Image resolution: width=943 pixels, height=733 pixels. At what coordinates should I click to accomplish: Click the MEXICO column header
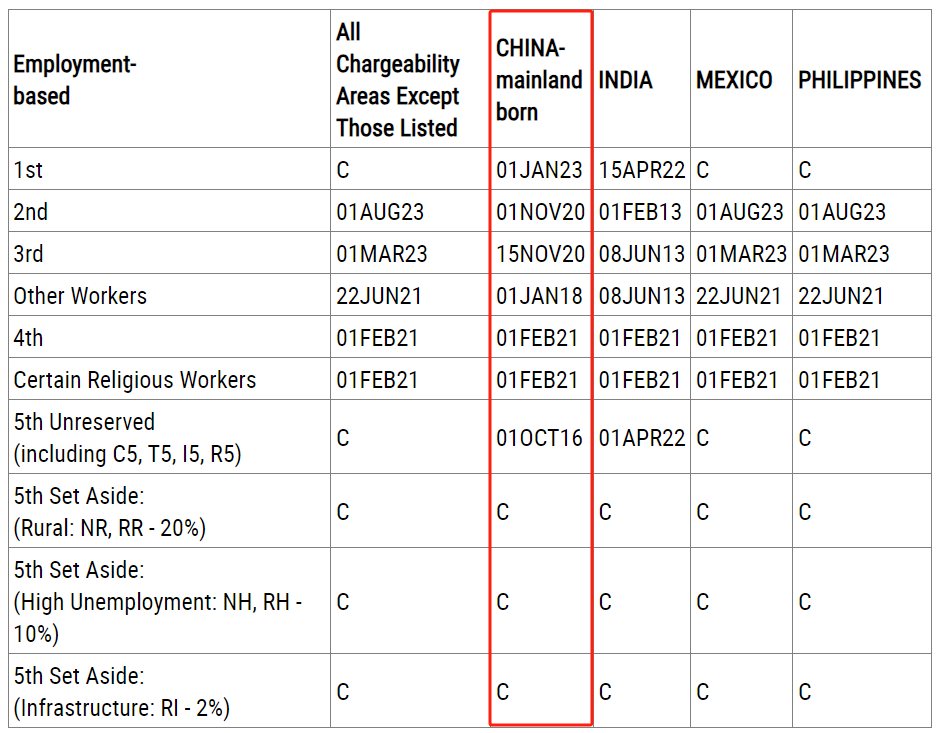point(734,80)
